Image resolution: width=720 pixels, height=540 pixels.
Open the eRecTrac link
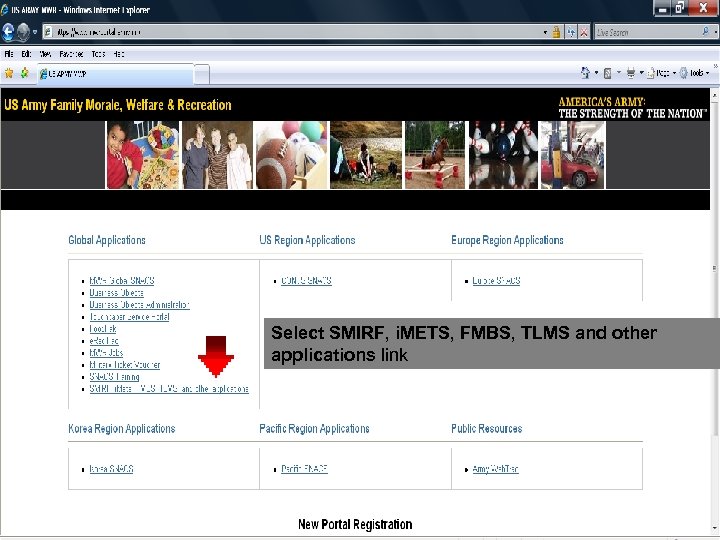click(x=104, y=341)
